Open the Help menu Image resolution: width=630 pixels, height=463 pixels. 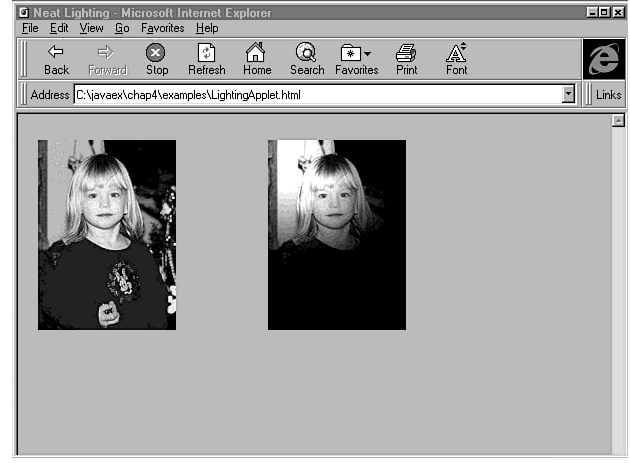pos(207,29)
